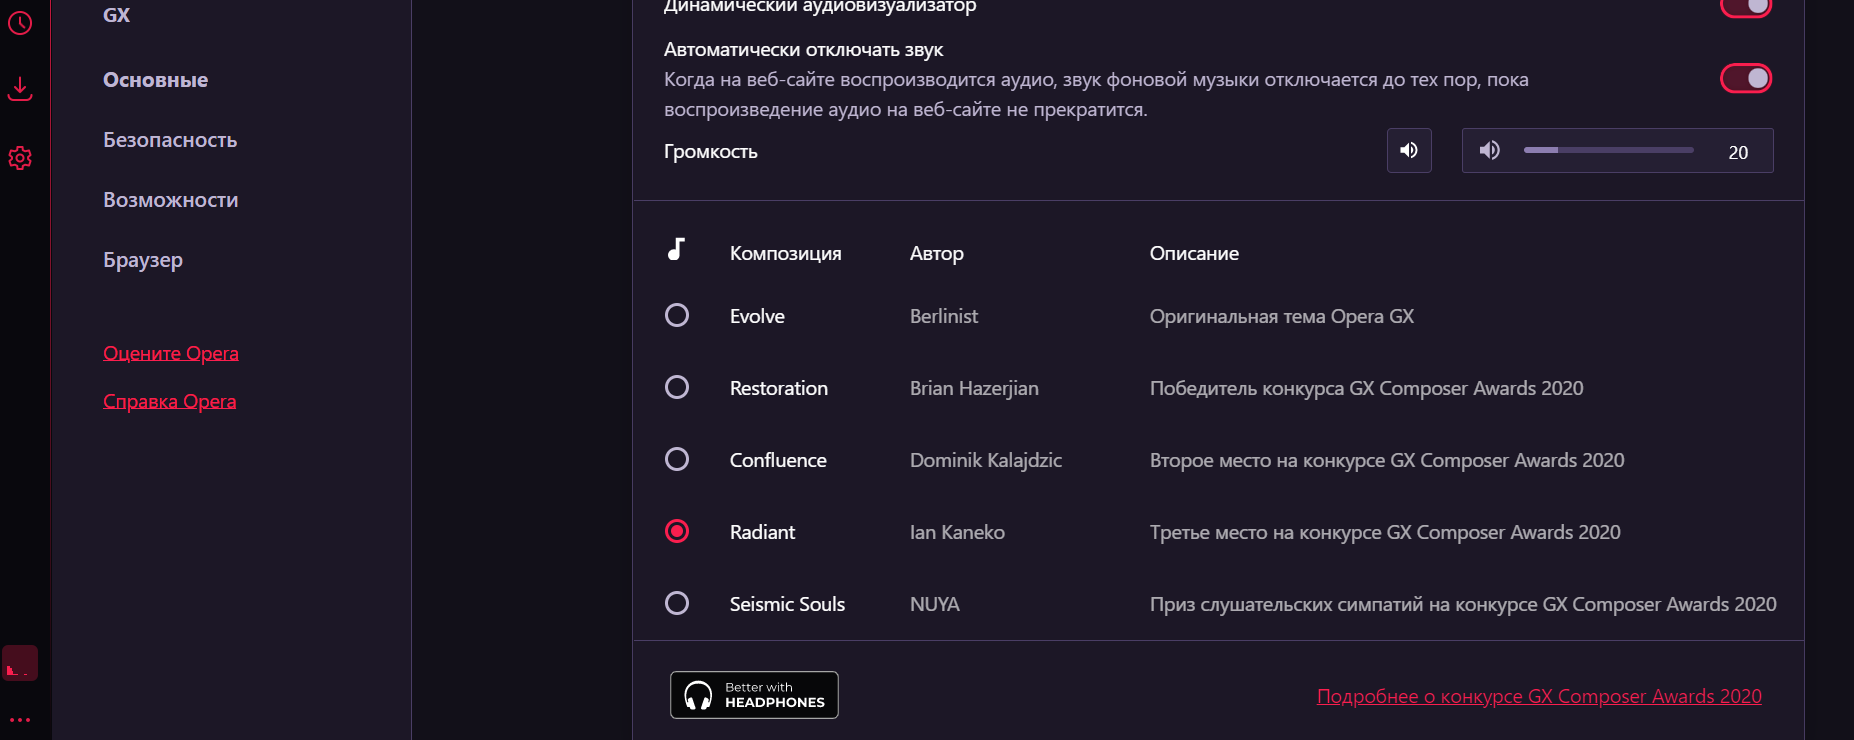The image size is (1854, 740).
Task: Click the Второе место description text
Action: pos(1387,460)
